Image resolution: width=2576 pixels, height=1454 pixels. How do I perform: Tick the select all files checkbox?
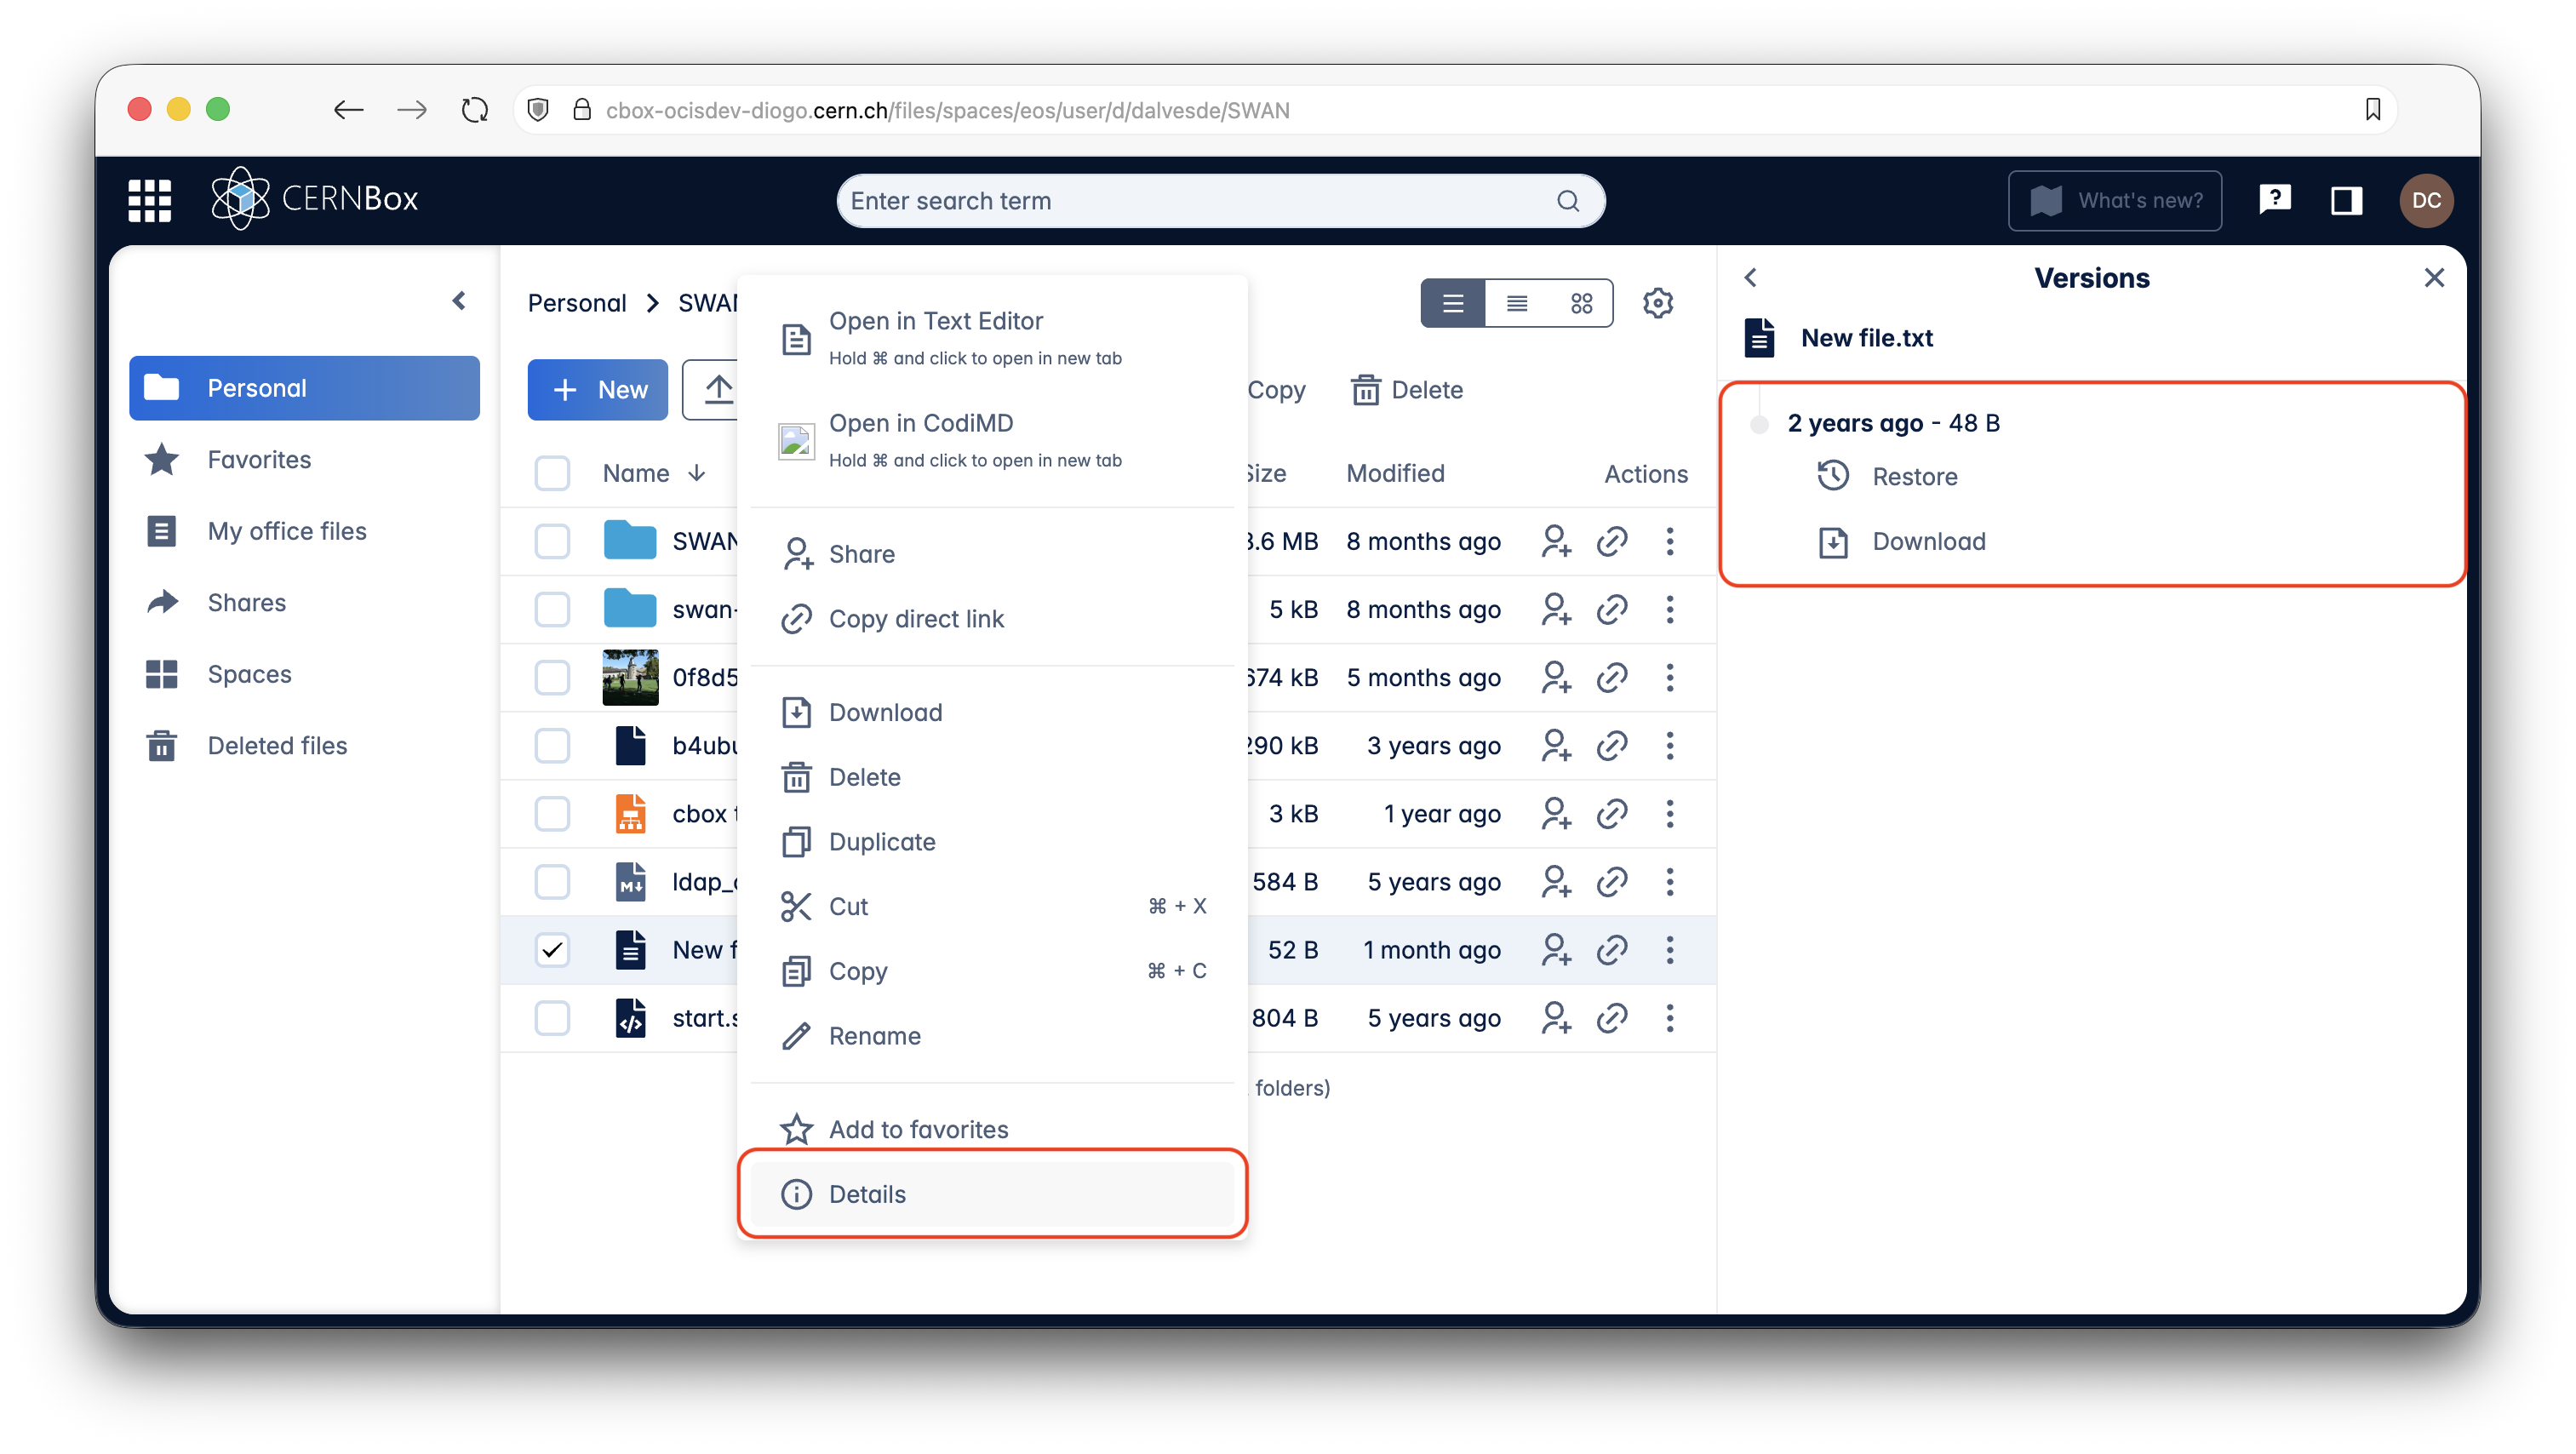552,473
